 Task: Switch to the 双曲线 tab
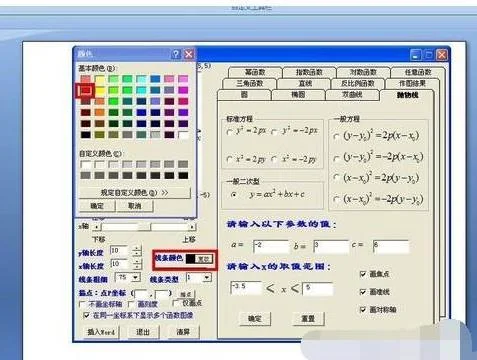click(352, 95)
